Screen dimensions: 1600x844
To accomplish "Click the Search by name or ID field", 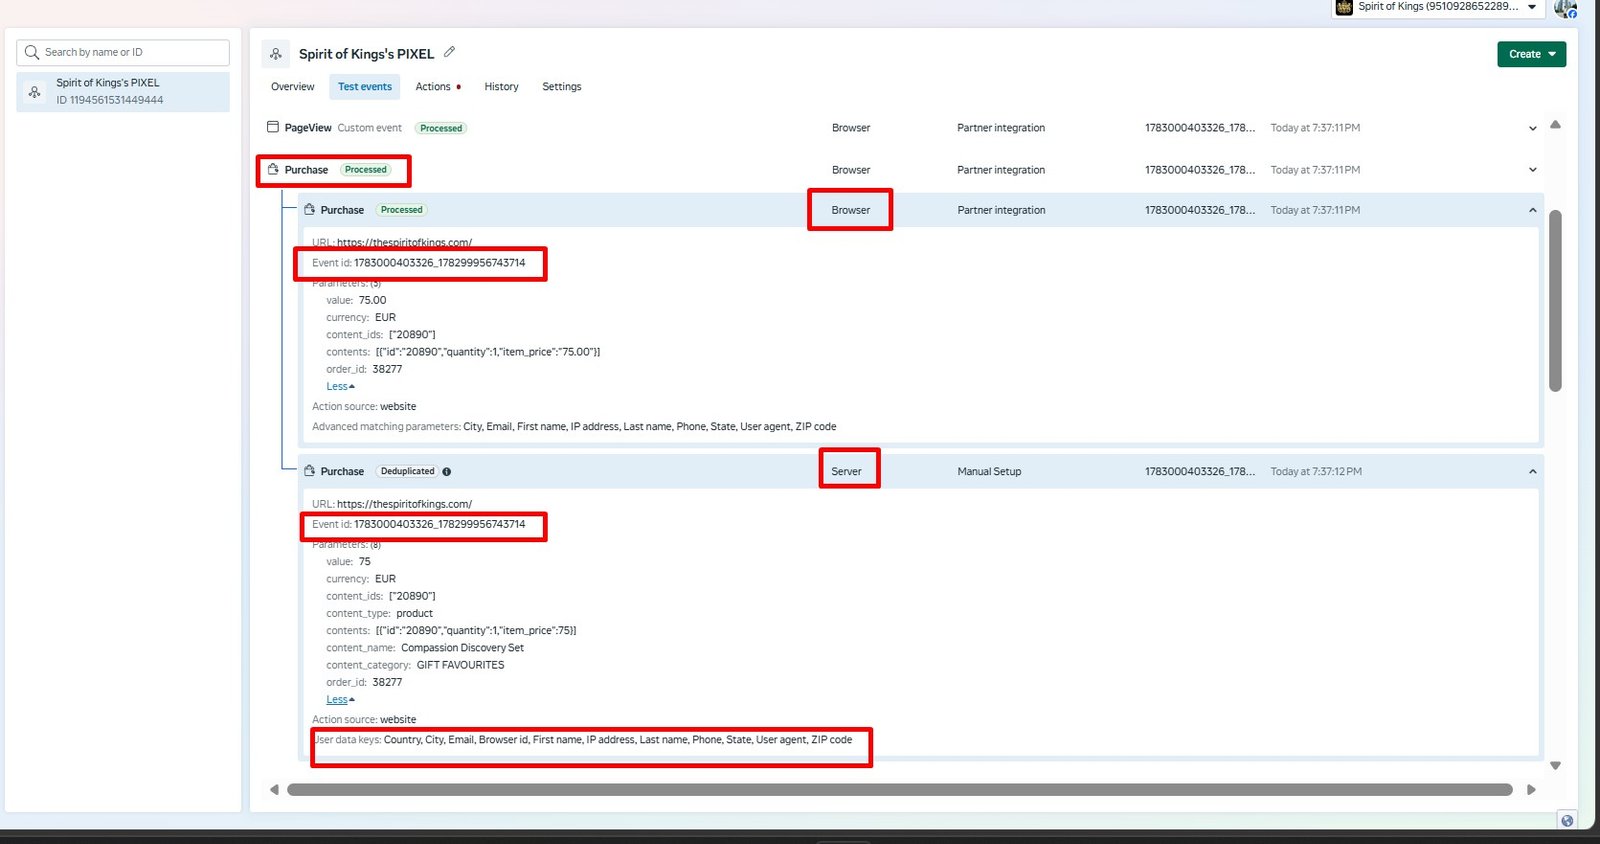I will tap(123, 52).
